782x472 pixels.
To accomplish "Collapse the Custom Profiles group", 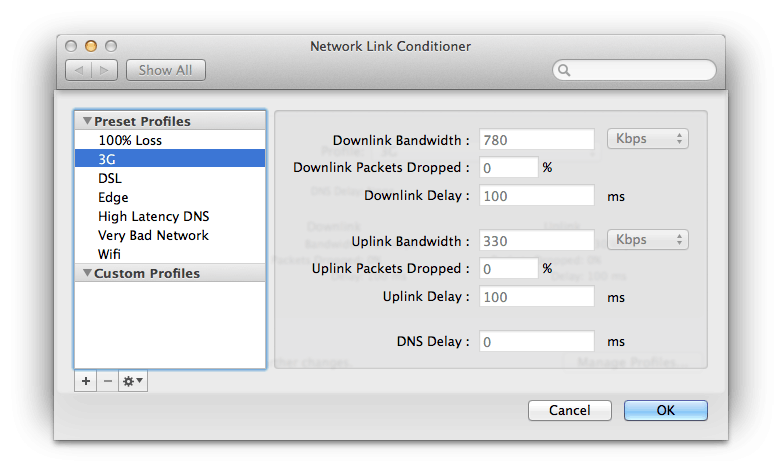I will [87, 274].
